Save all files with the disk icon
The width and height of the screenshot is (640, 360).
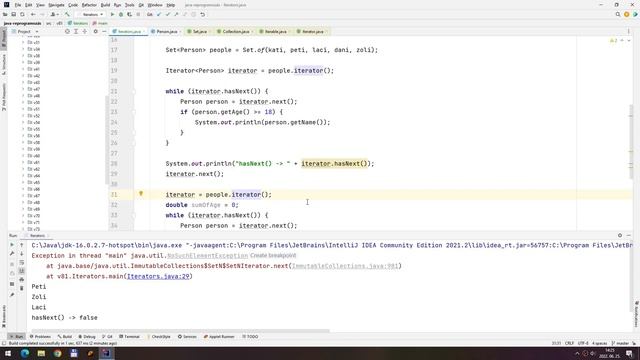pyautogui.click(x=14, y=14)
